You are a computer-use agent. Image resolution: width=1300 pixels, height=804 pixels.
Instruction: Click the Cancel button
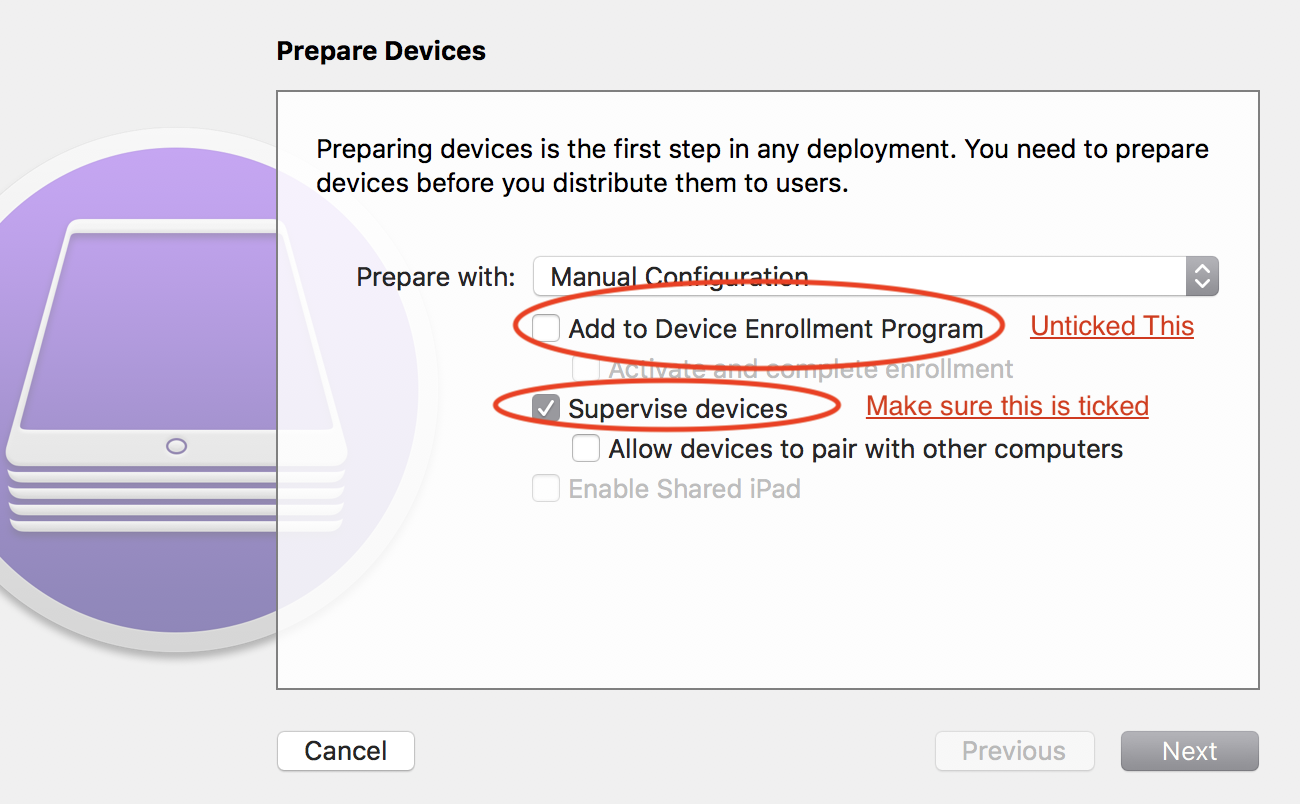(x=345, y=751)
